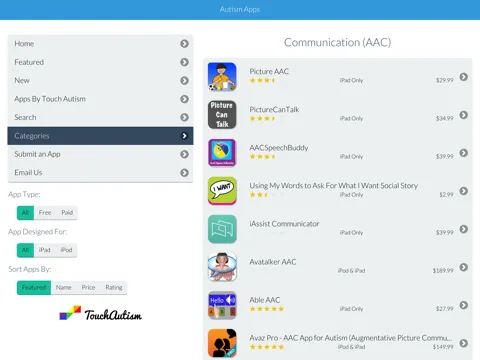Open the iAssist Communicator teal icon
The width and height of the screenshot is (480, 360).
pyautogui.click(x=222, y=229)
